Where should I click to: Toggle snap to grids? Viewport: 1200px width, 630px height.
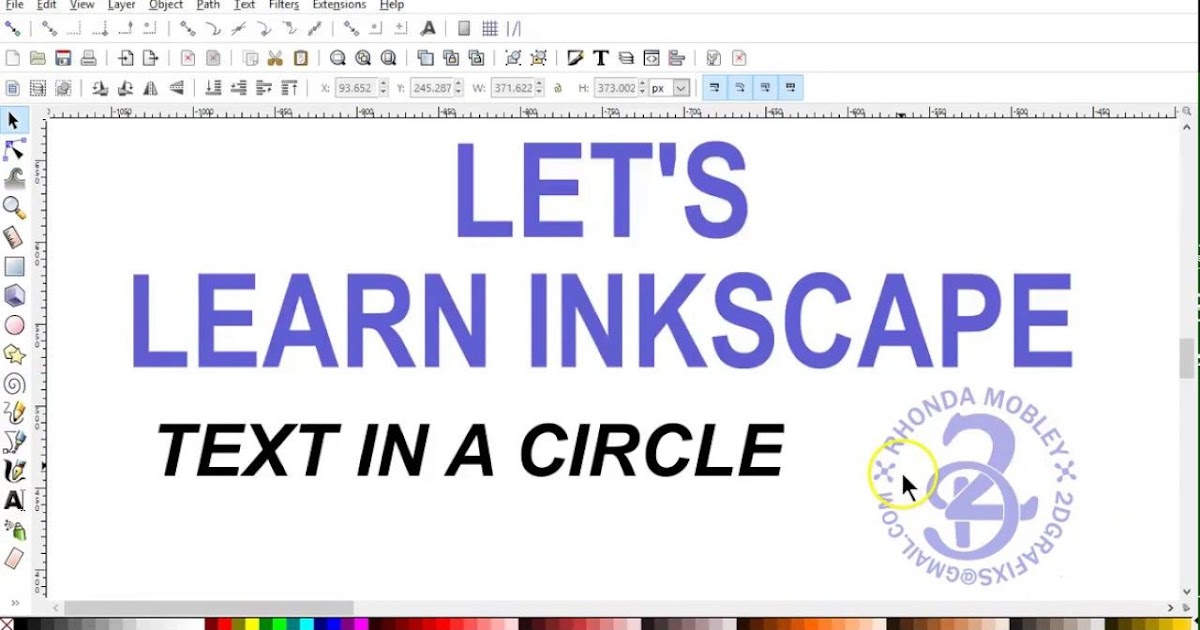[490, 28]
